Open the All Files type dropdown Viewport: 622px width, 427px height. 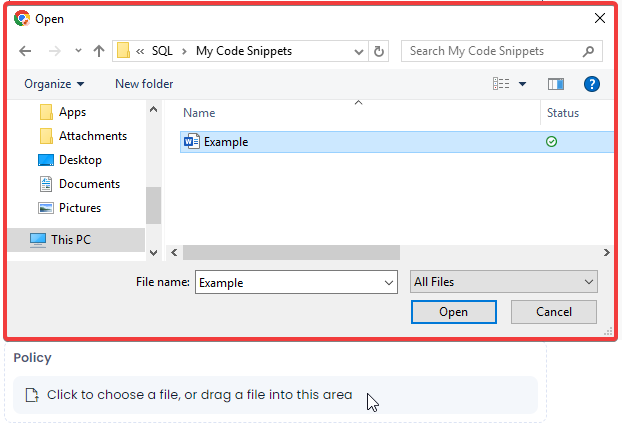click(503, 282)
